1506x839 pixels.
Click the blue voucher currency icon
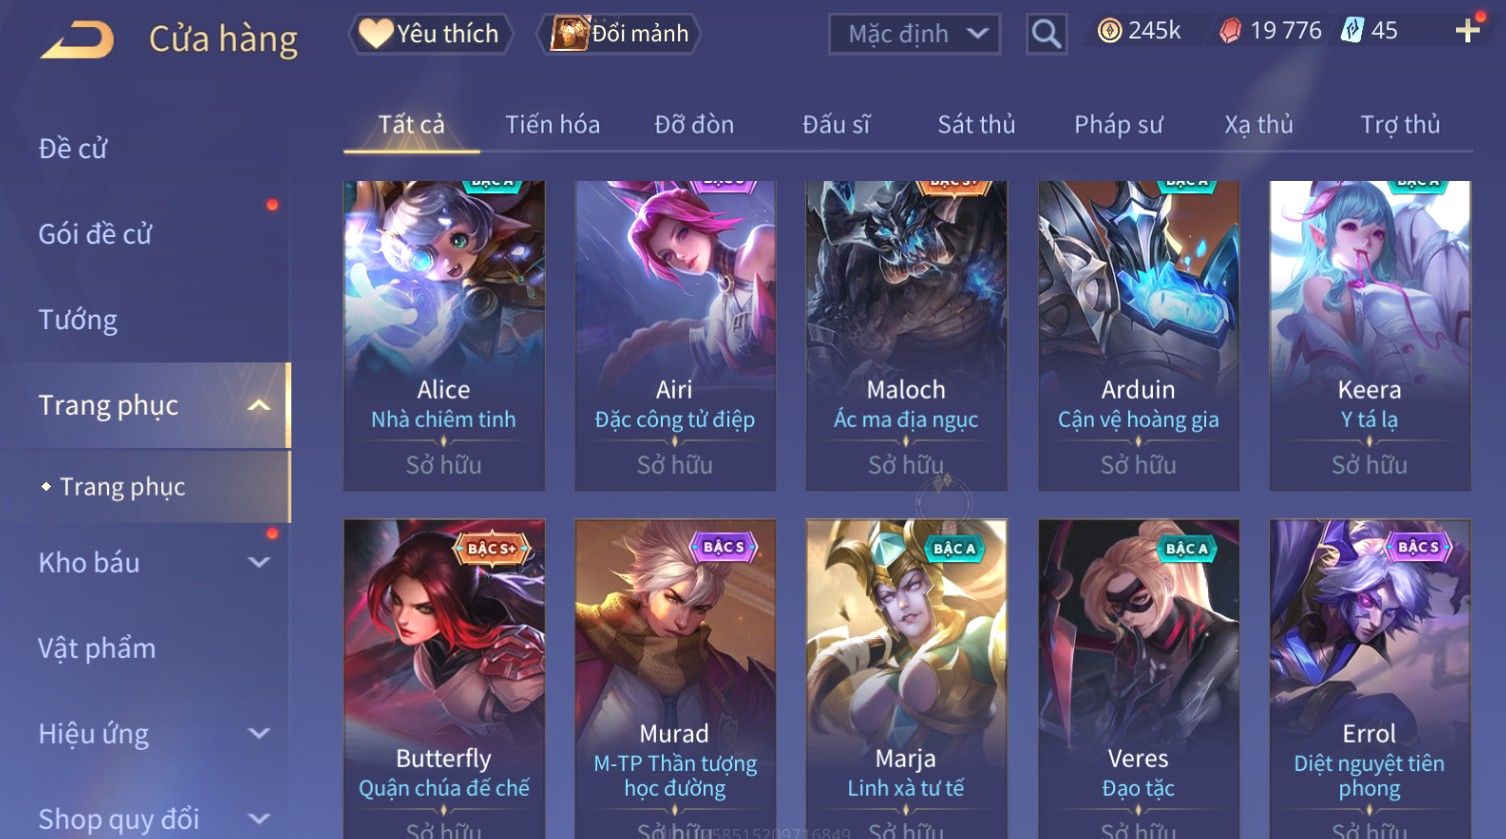pyautogui.click(x=1352, y=30)
